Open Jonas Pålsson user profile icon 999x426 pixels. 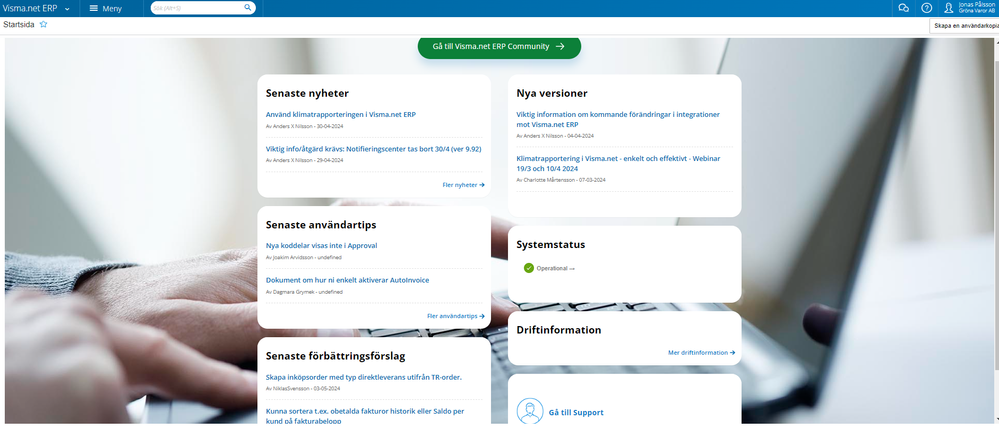949,8
